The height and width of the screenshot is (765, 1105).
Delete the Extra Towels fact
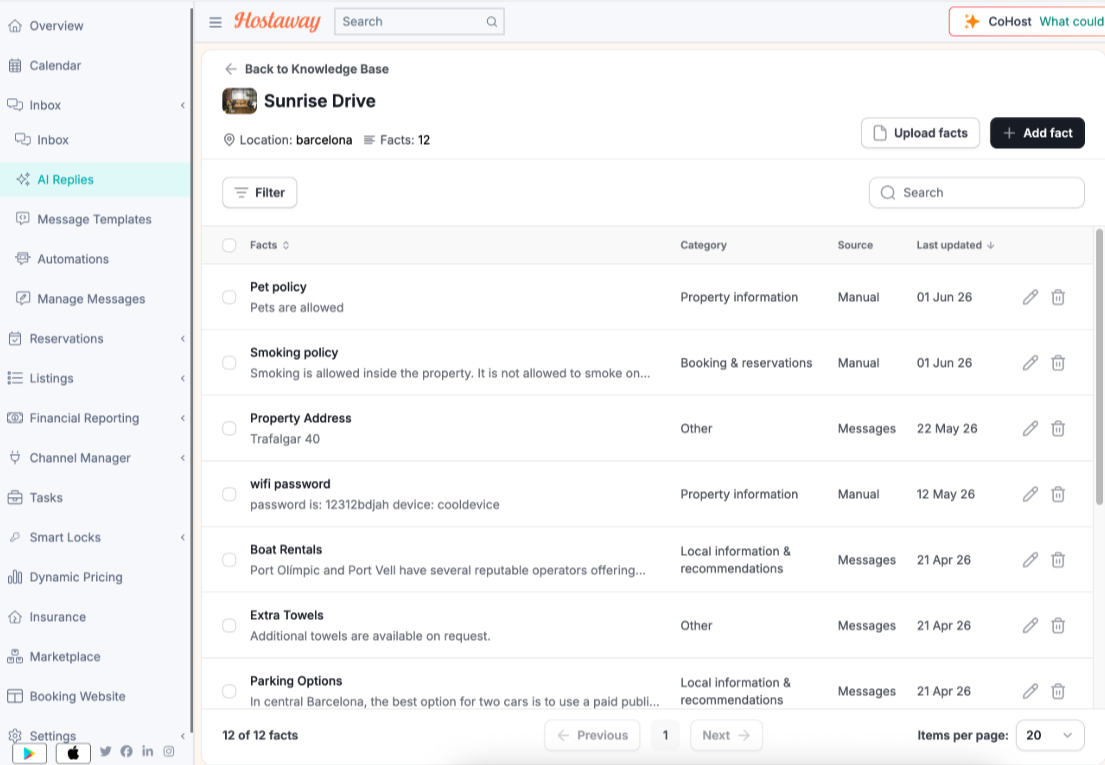[x=1058, y=626]
